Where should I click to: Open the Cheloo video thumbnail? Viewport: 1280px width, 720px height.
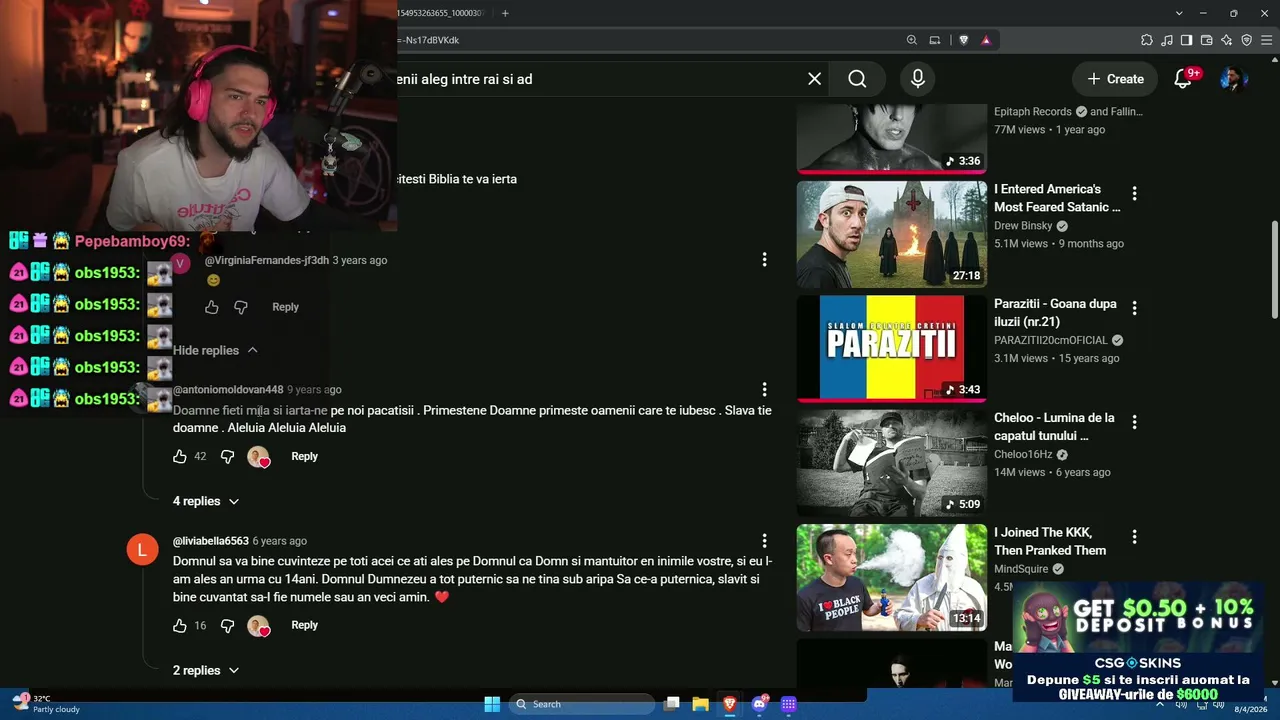(x=891, y=463)
